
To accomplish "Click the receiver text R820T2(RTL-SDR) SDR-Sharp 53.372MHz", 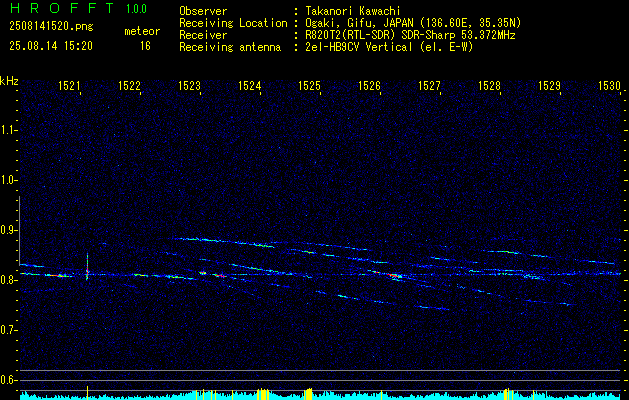I will 410,35.
